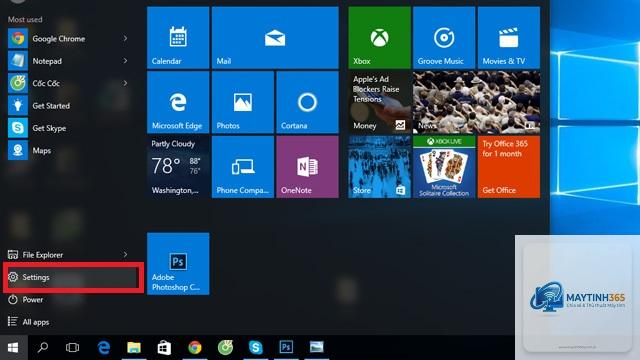Open the Money news tile

pos(379,102)
